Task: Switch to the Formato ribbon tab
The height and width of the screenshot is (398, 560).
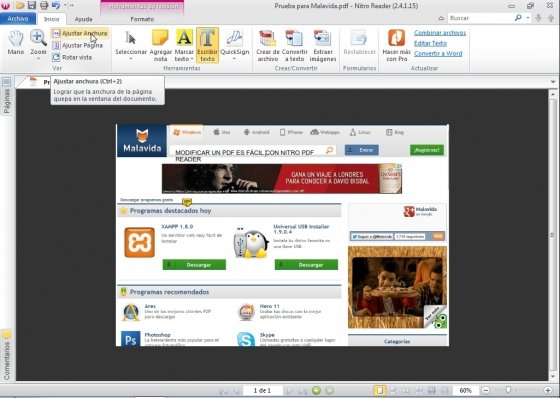Action: point(142,19)
